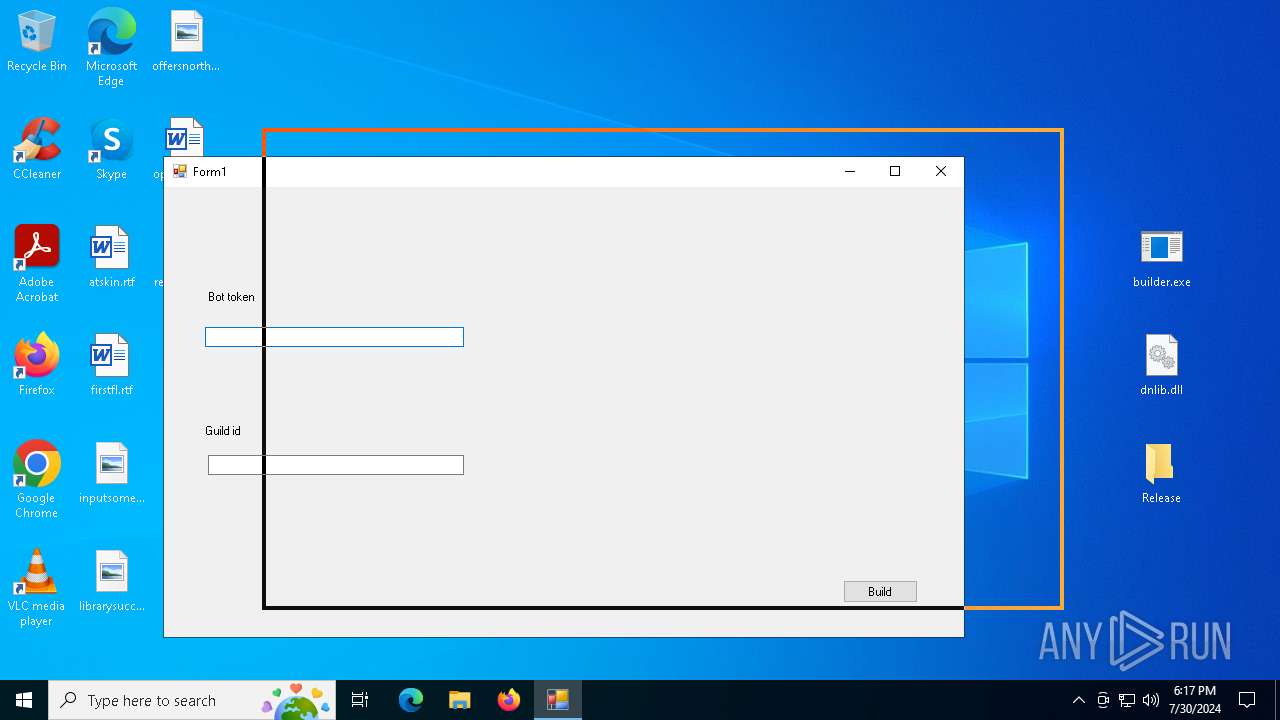Open Firefox from the taskbar
This screenshot has width=1280, height=720.
[x=509, y=700]
